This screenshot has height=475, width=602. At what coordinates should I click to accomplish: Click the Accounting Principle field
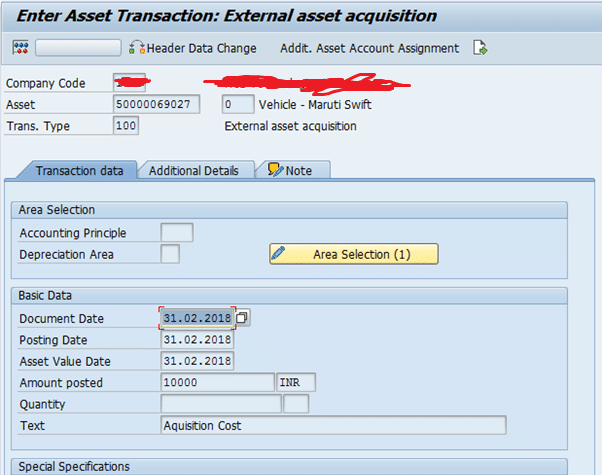[176, 233]
